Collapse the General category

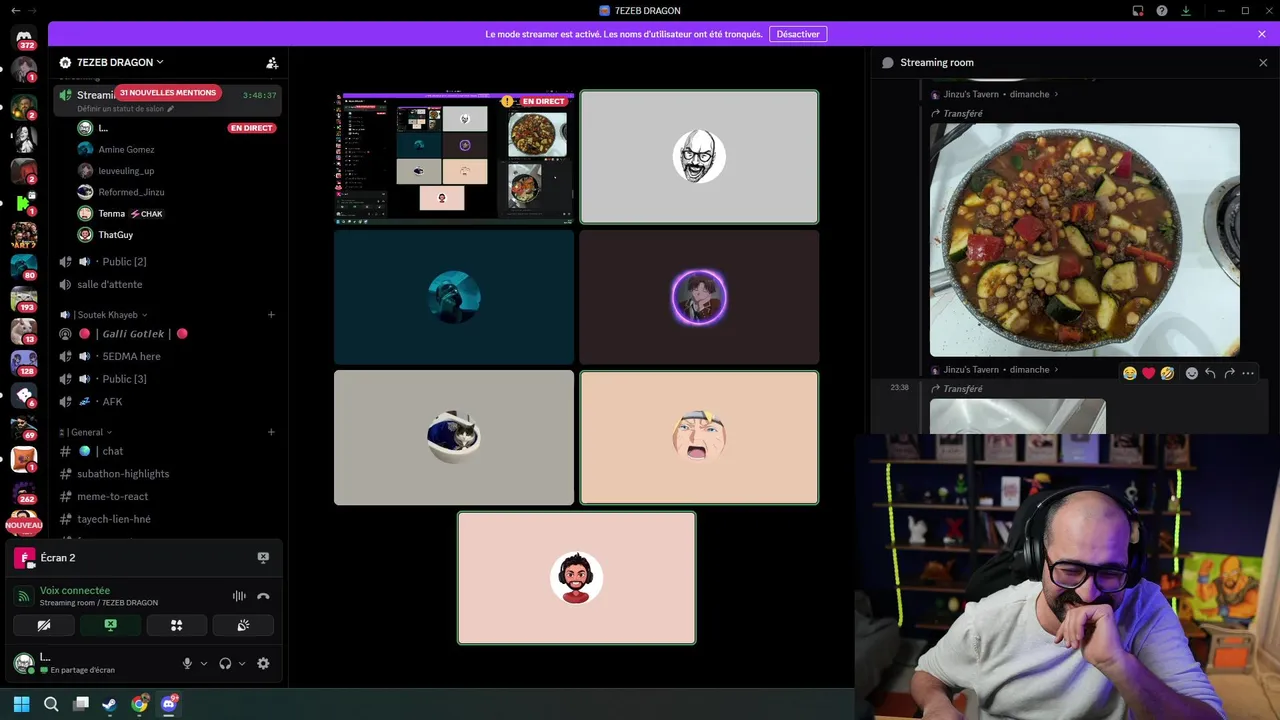86,432
